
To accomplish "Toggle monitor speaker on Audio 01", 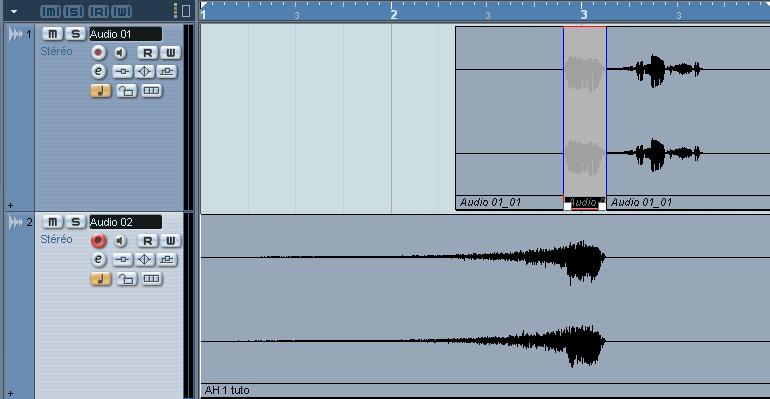I will pyautogui.click(x=120, y=53).
